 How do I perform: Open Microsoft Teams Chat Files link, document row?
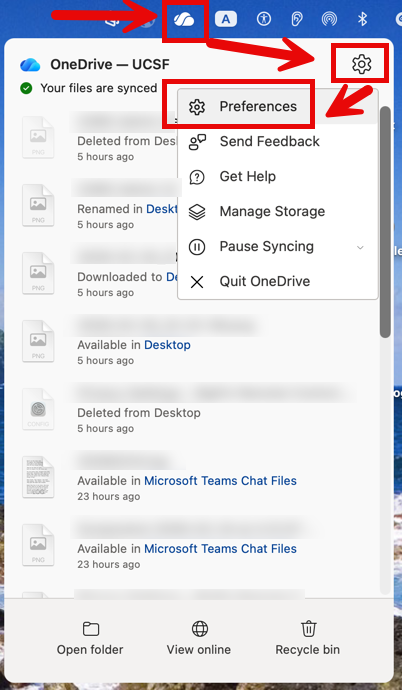click(x=220, y=481)
